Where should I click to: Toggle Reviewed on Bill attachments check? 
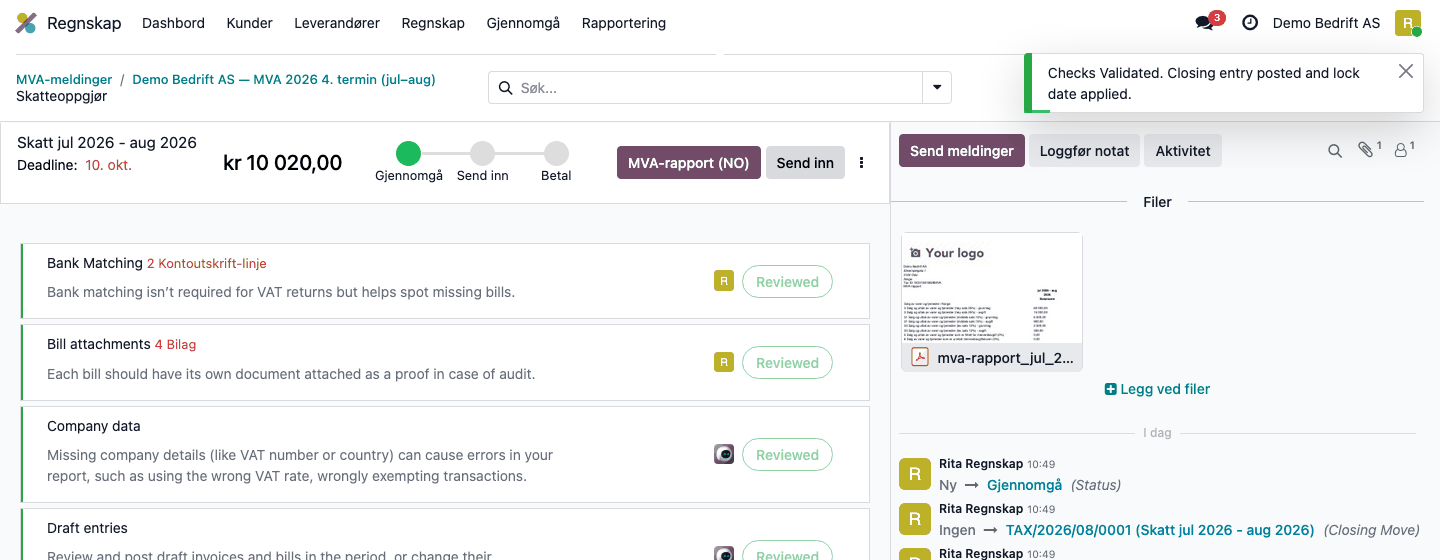787,363
